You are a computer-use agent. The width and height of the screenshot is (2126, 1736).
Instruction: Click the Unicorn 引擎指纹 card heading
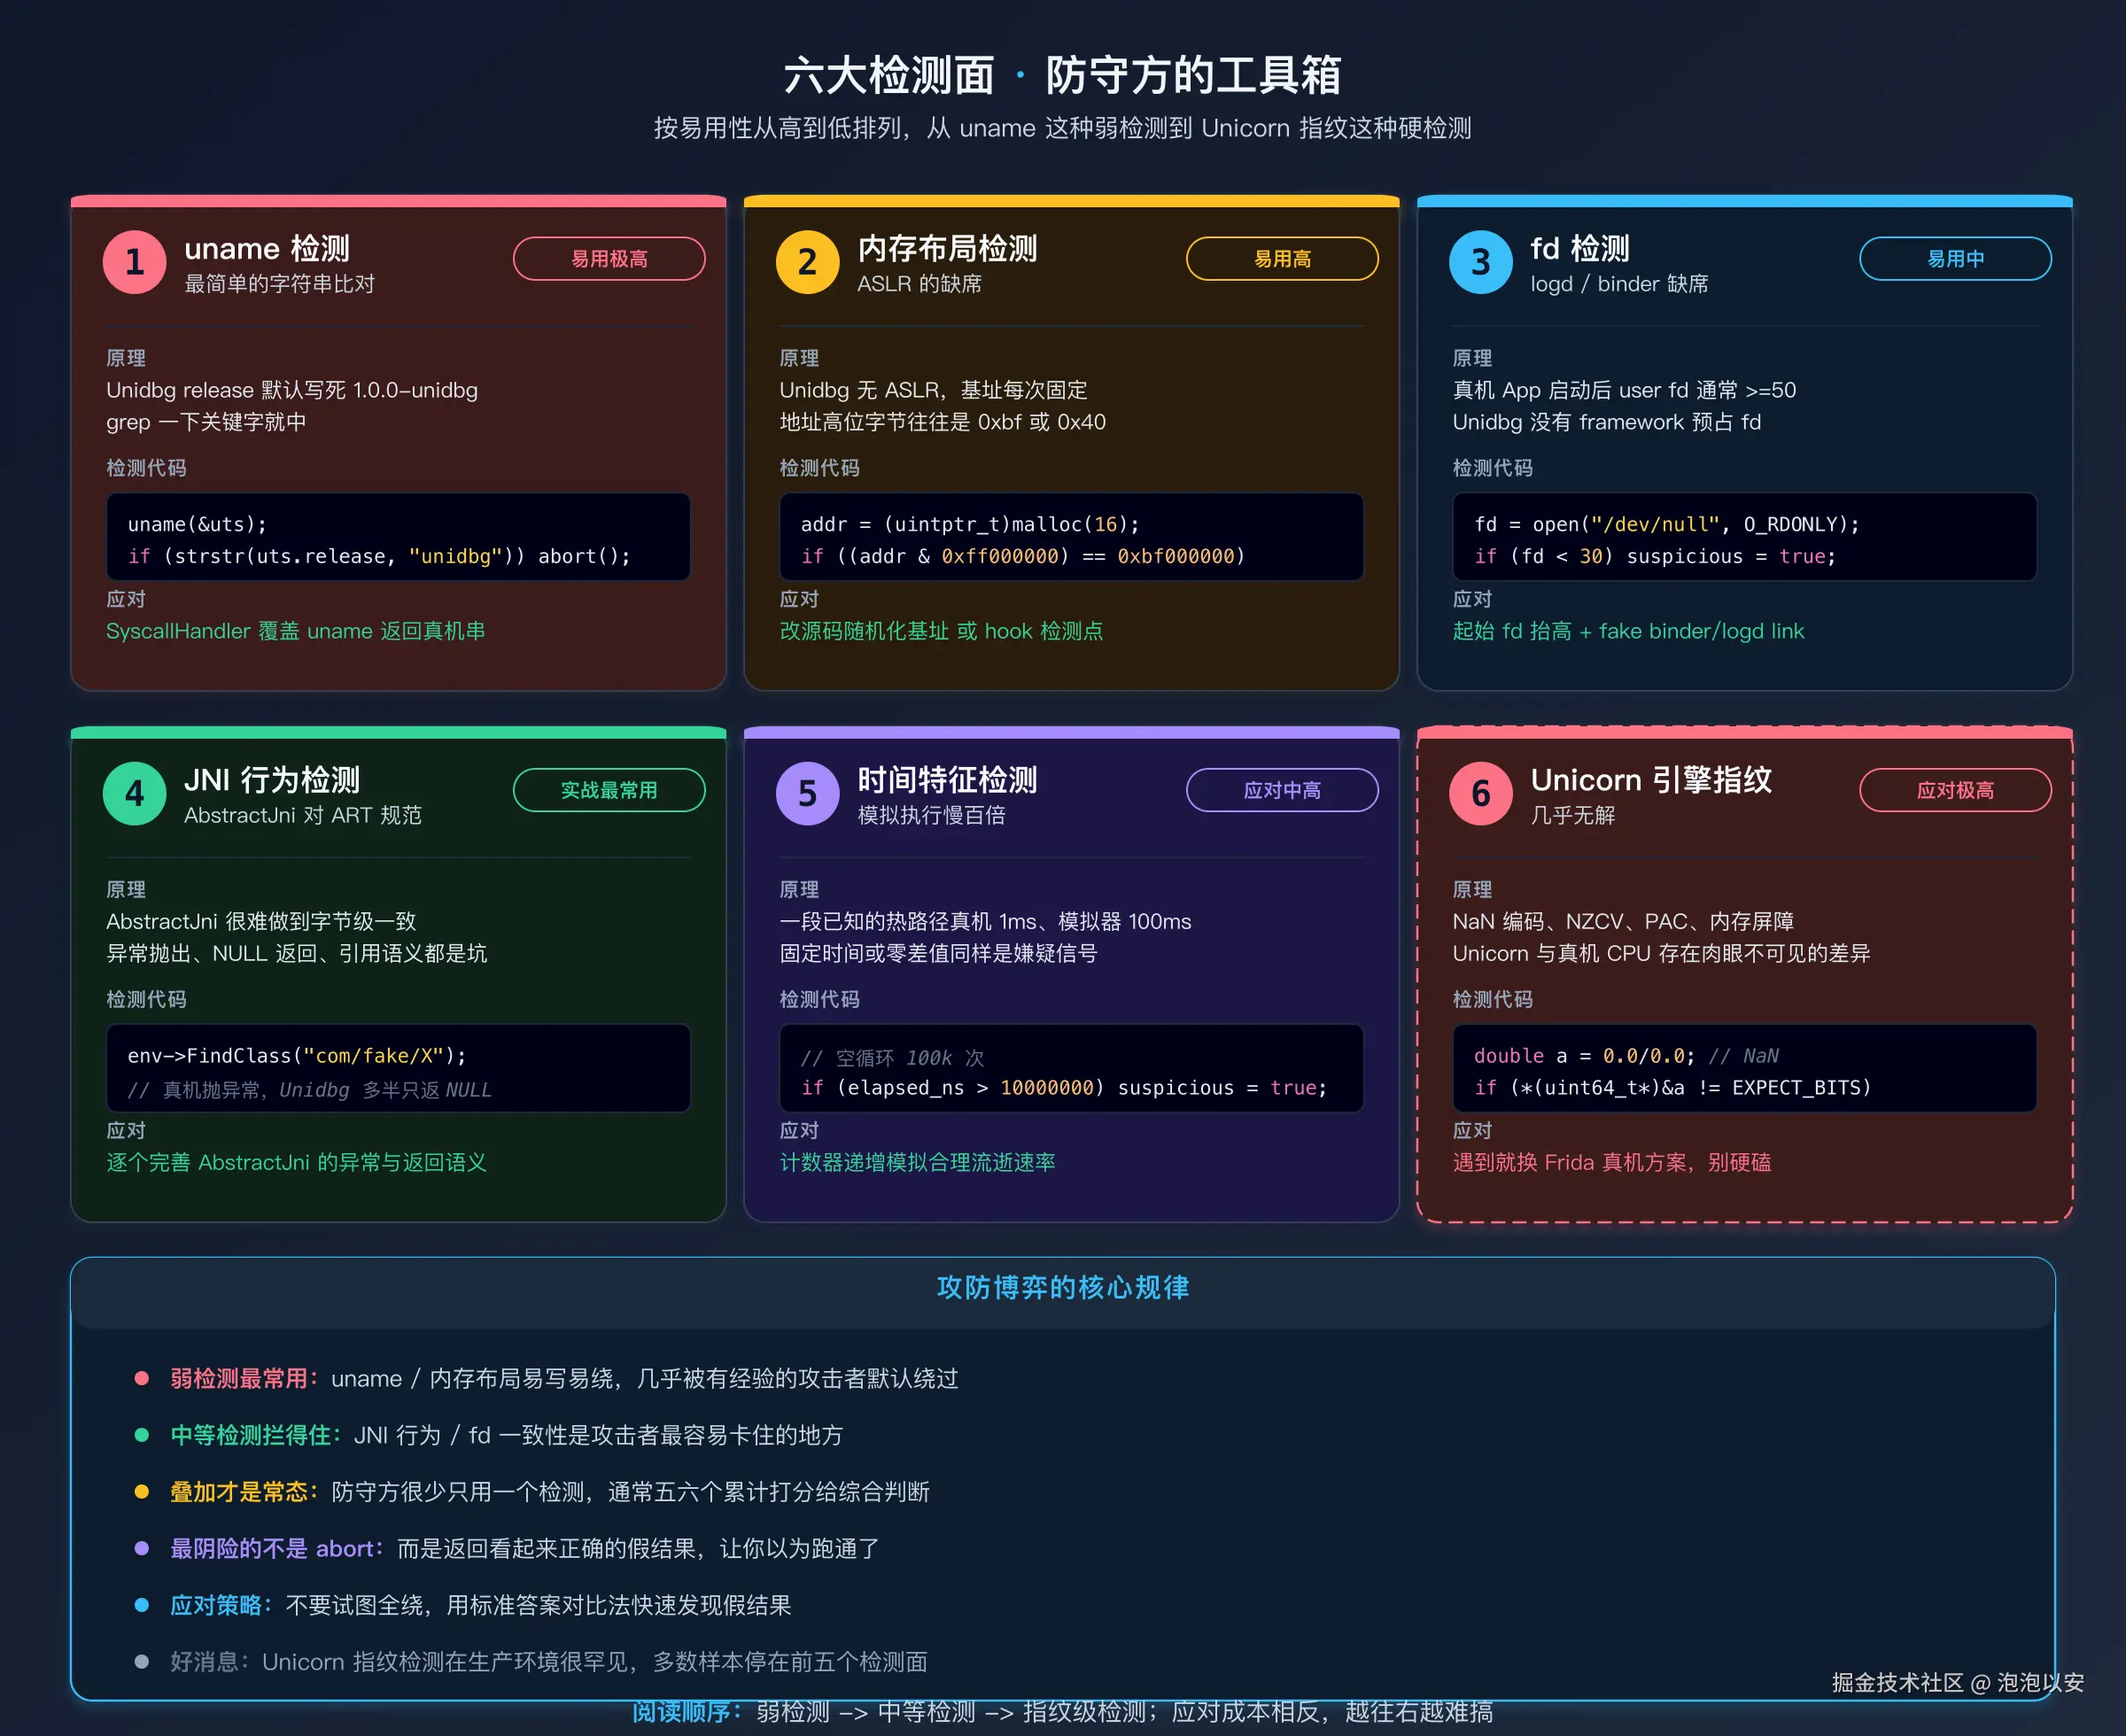[x=1651, y=779]
